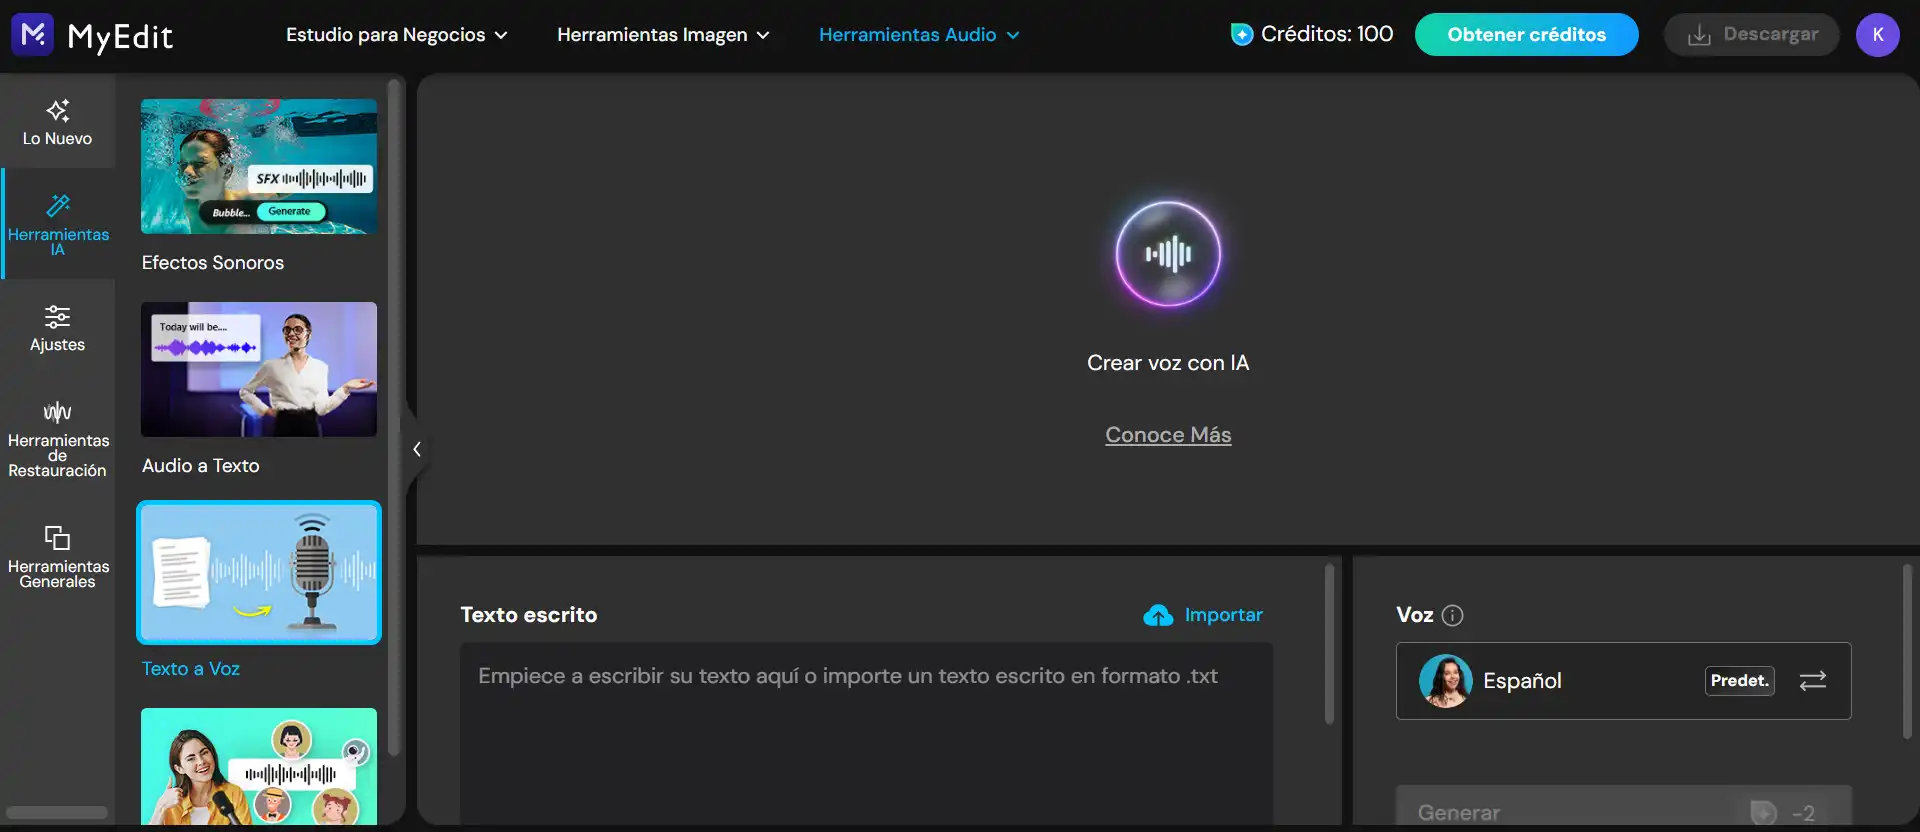
Task: Click into the Texto escrito input area
Action: (x=866, y=734)
